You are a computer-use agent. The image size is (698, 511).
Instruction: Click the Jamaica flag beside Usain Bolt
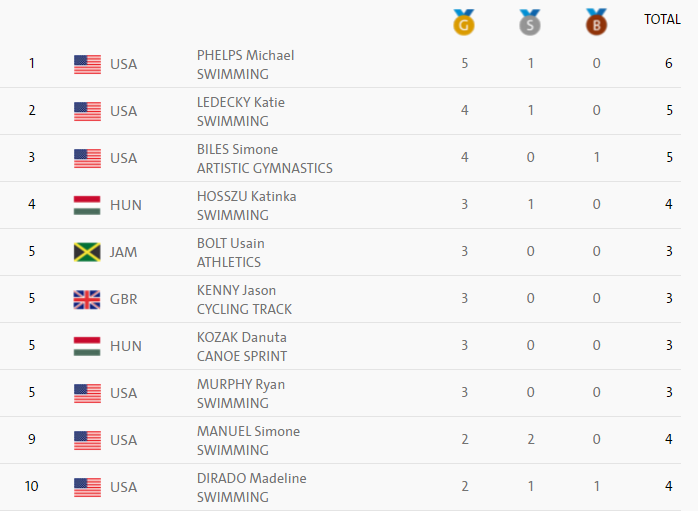click(x=88, y=252)
